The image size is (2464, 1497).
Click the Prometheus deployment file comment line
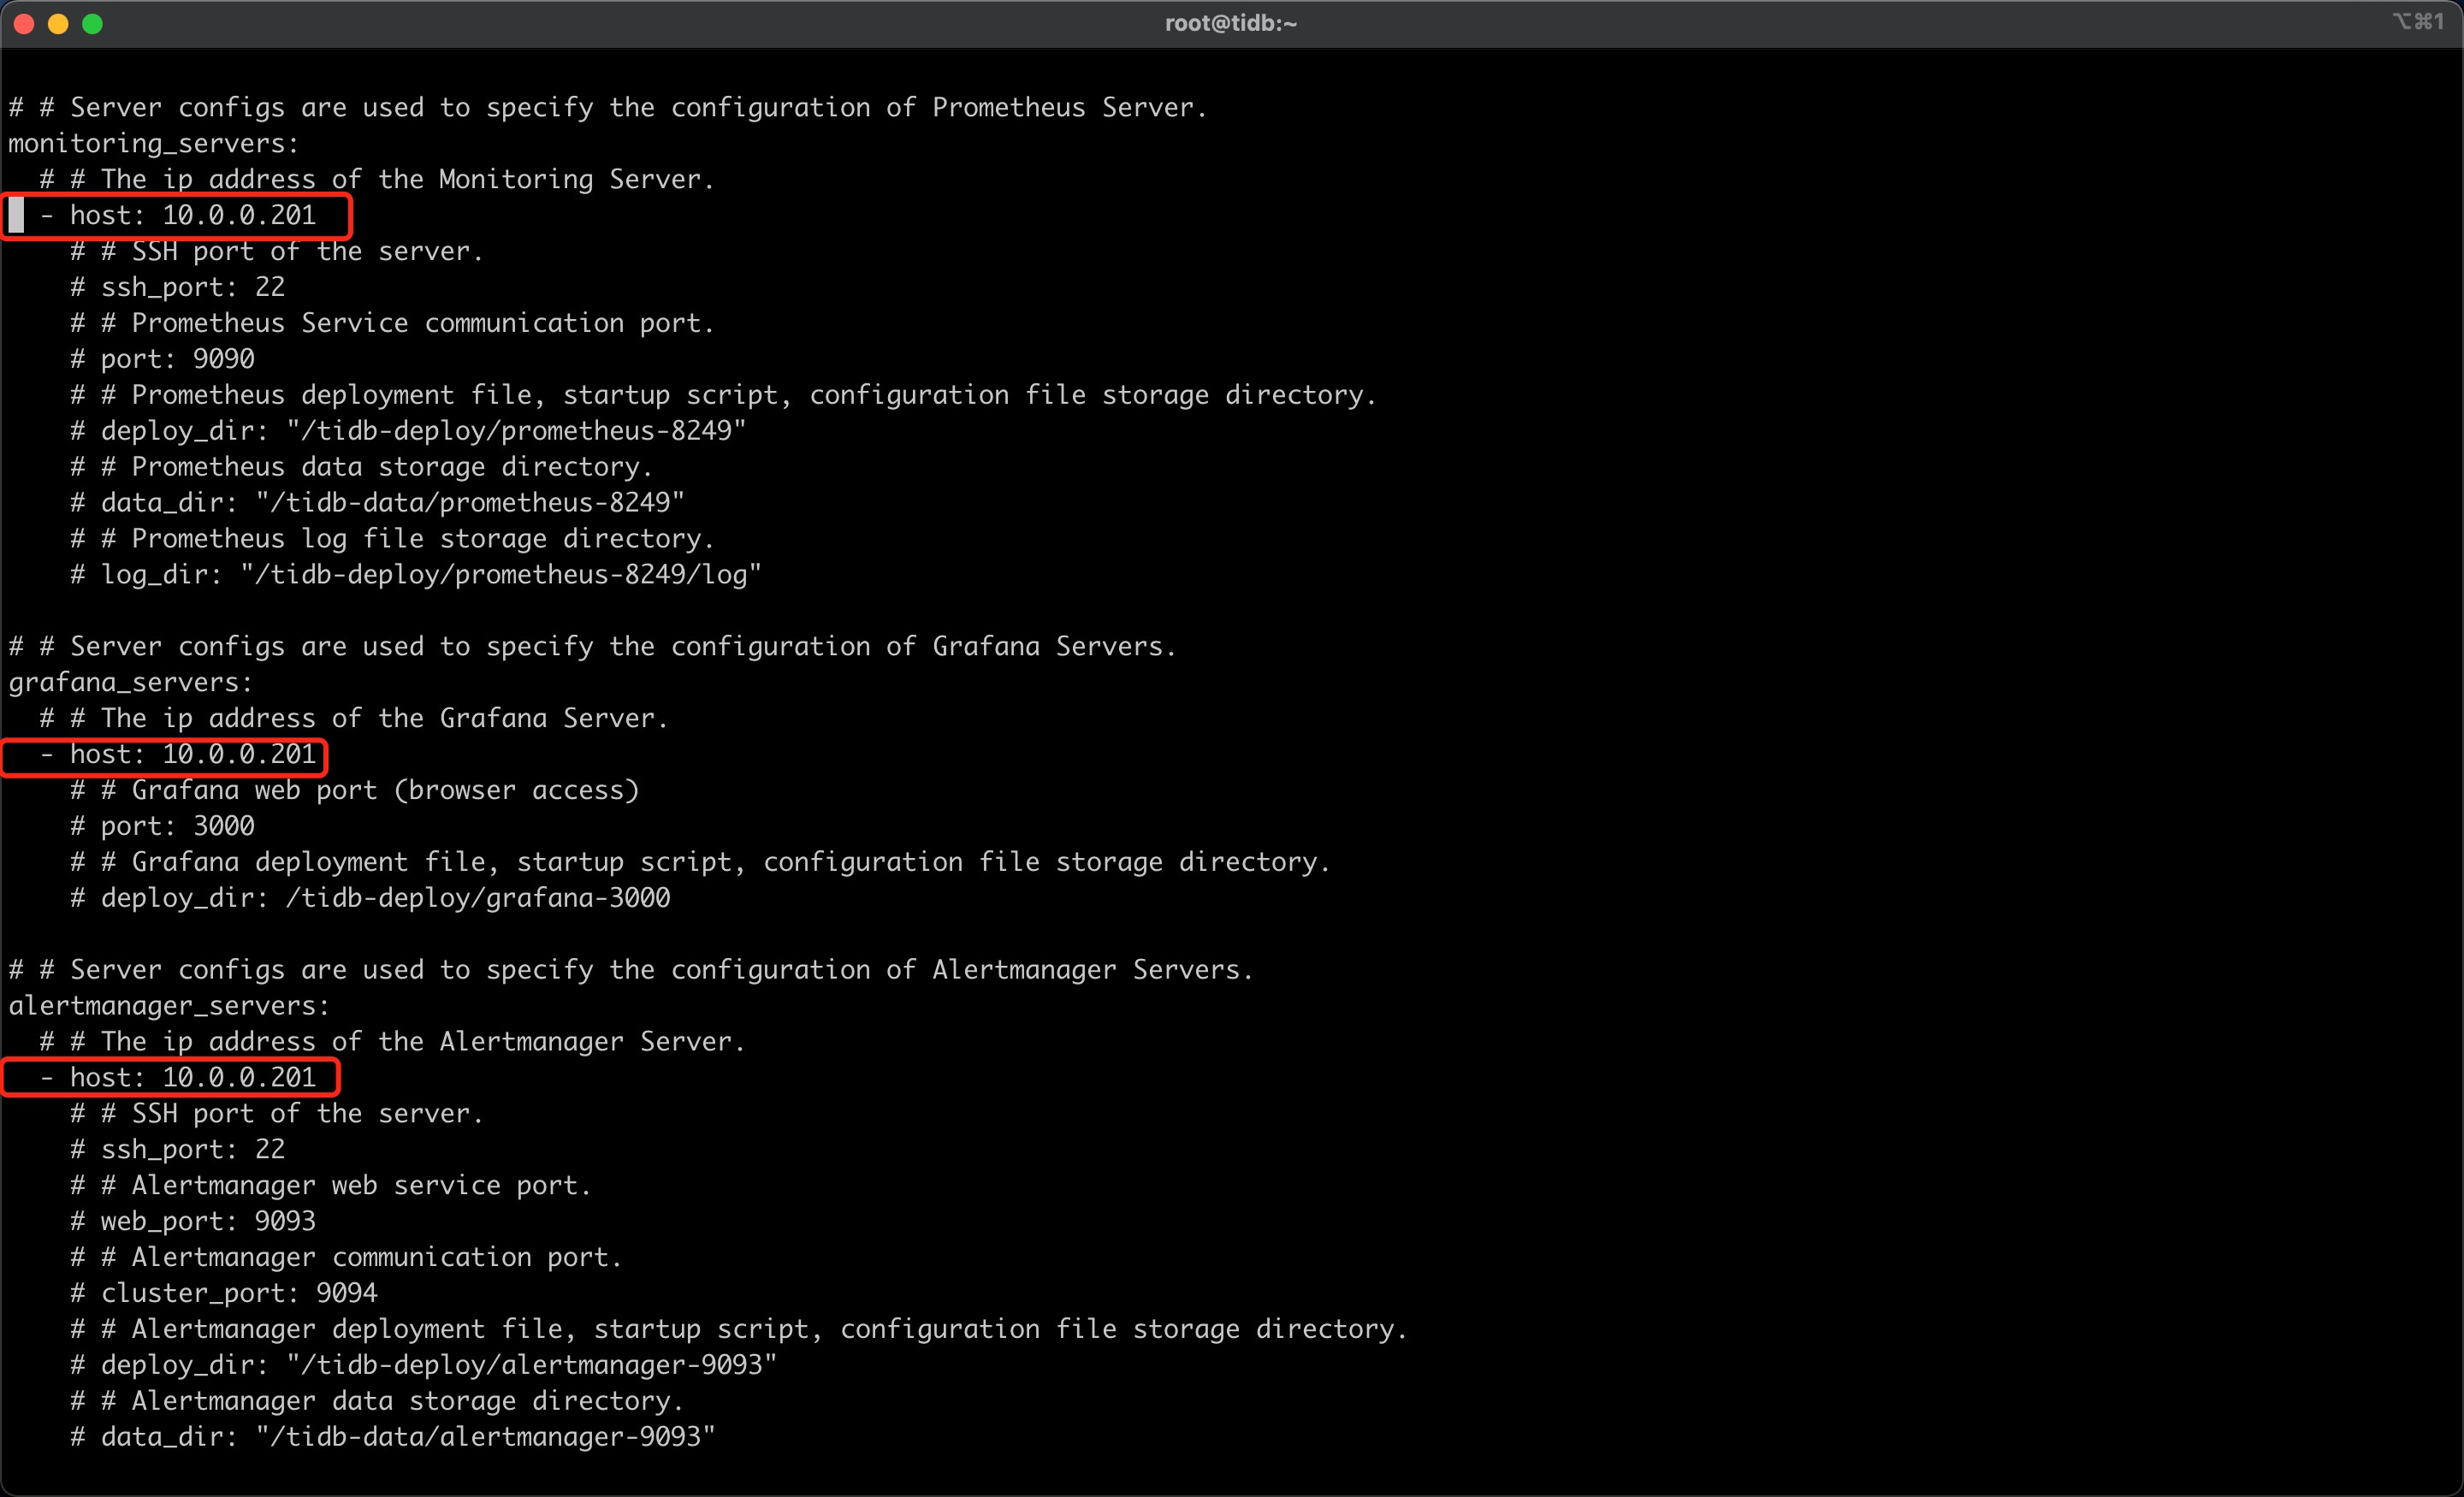(723, 395)
